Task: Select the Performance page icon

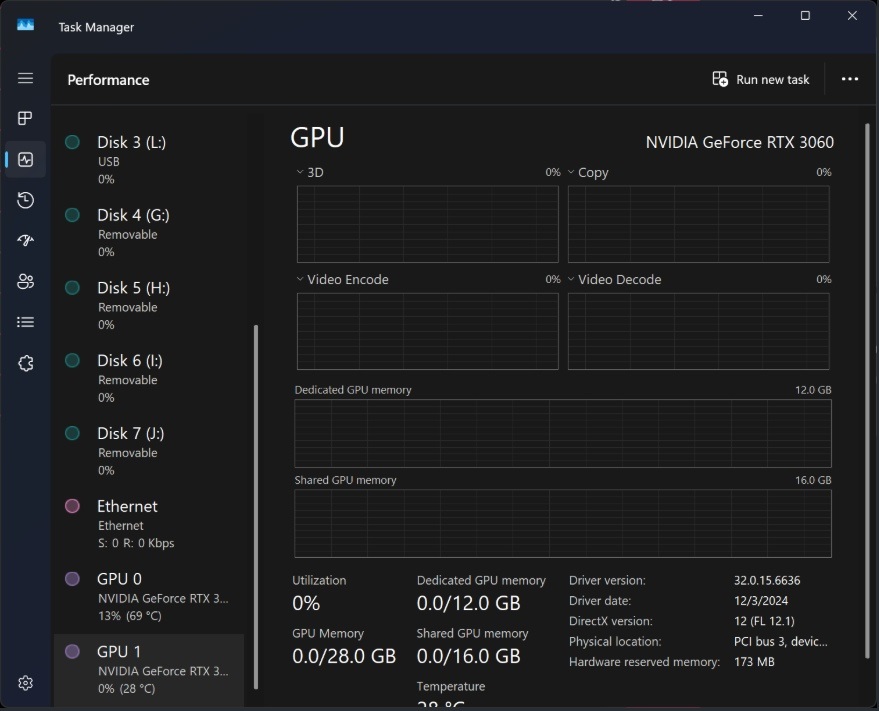Action: (x=25, y=160)
